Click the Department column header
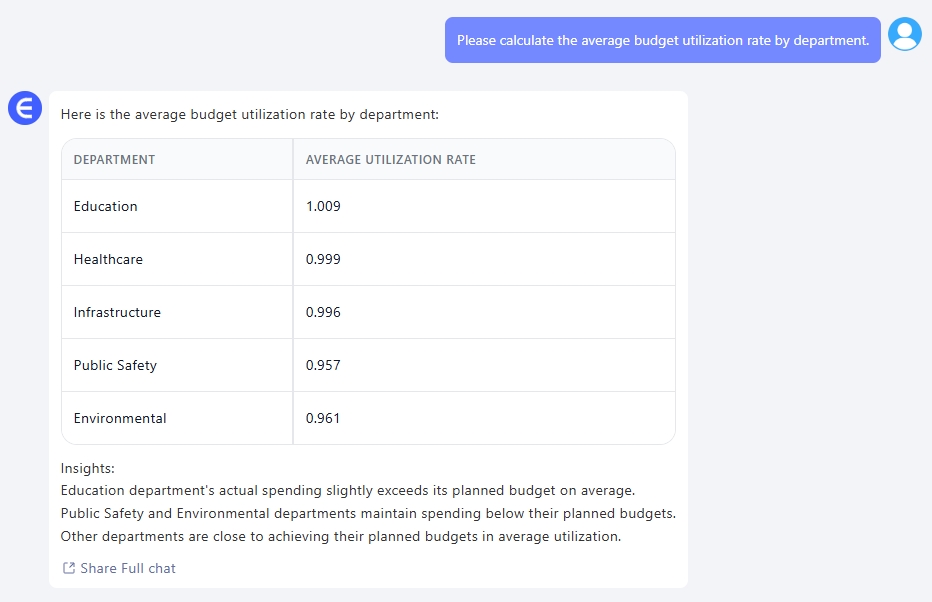 coord(114,159)
